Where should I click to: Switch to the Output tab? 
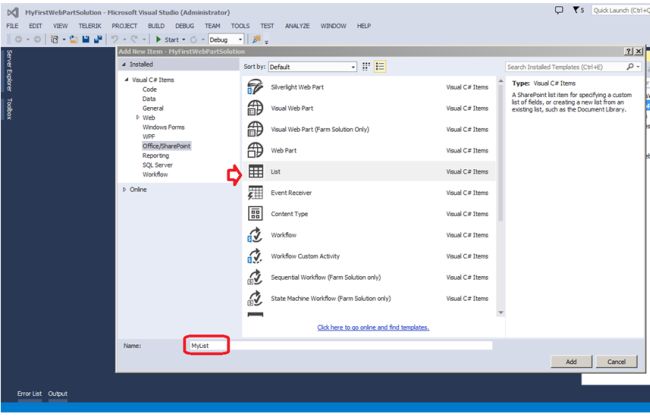pyautogui.click(x=58, y=393)
